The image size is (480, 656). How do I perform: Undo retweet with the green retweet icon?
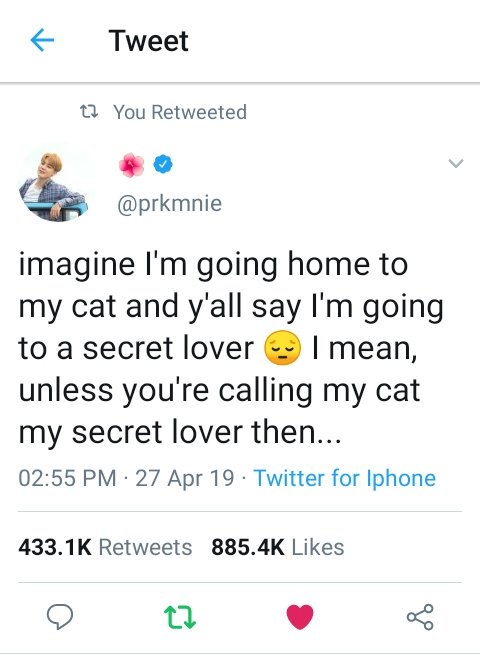coord(180,618)
